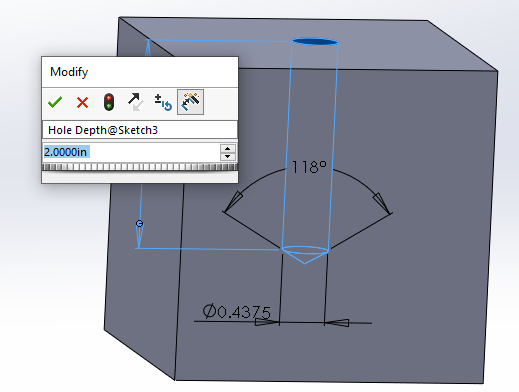This screenshot has width=519, height=392.
Task: Click the Rebuild traffic light icon
Action: (109, 102)
